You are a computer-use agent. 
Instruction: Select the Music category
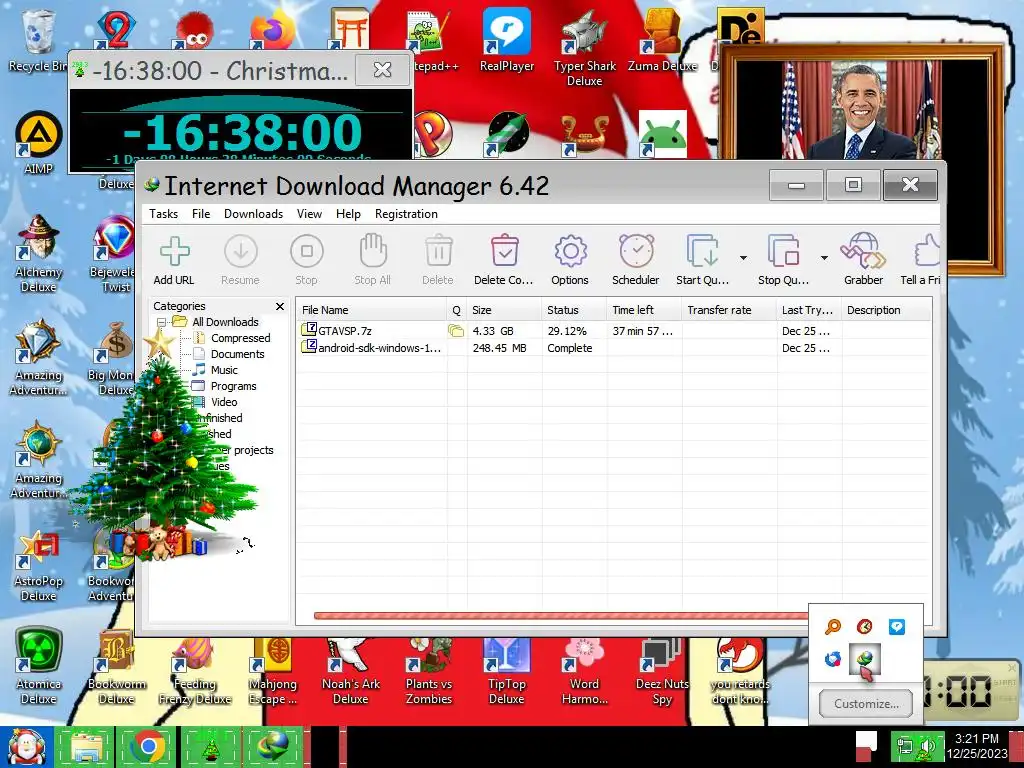(224, 370)
